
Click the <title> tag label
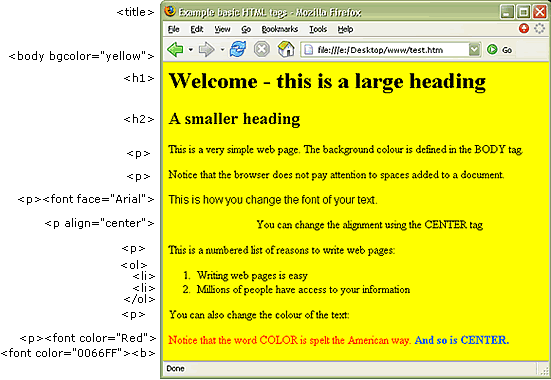coord(135,12)
